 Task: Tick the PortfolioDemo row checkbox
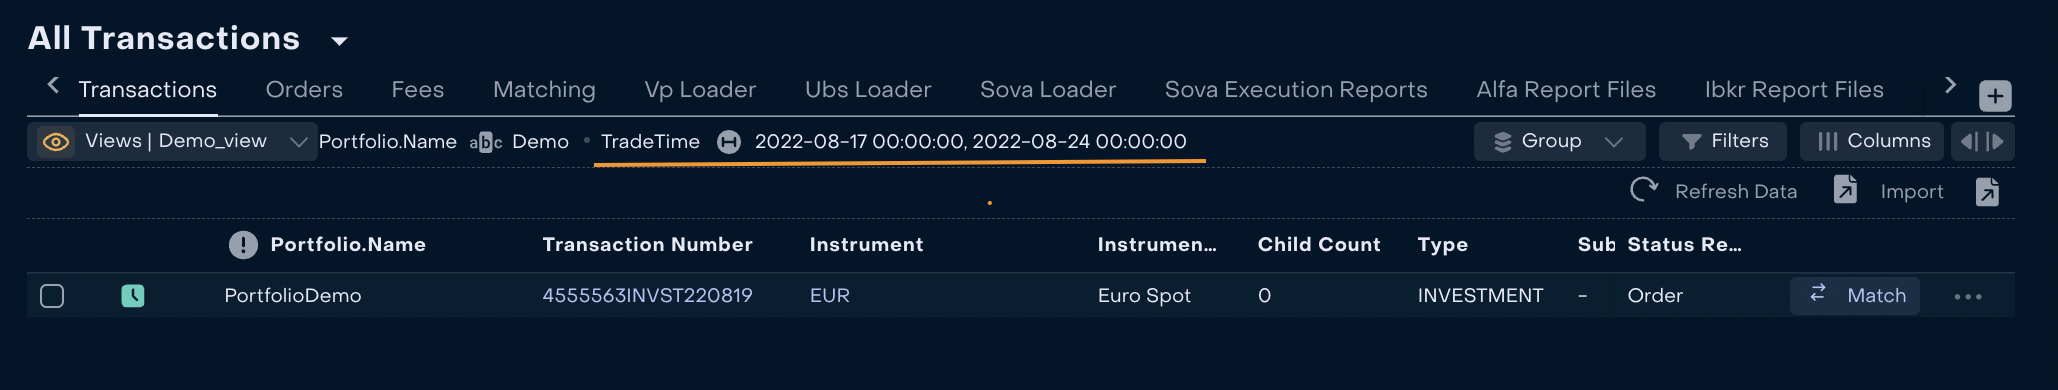coord(52,296)
